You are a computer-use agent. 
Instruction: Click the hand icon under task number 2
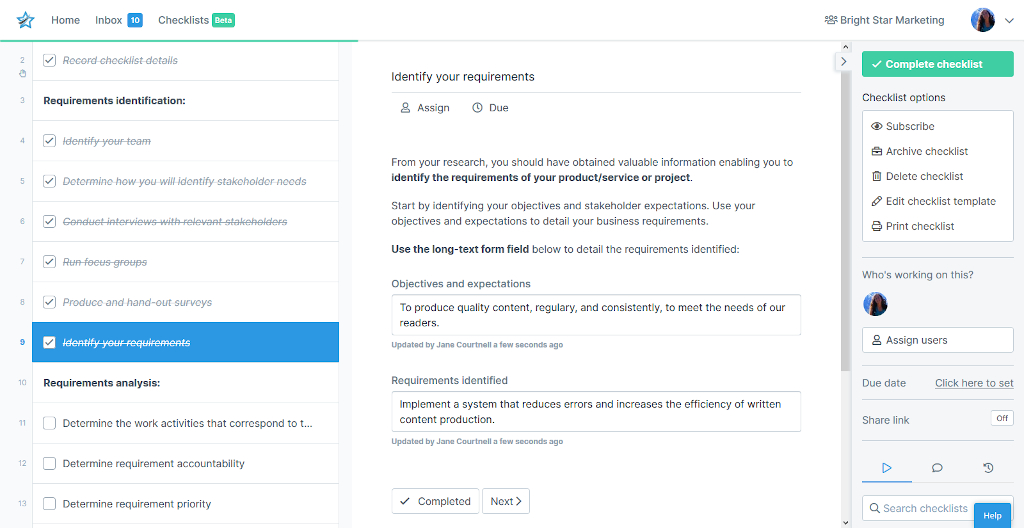coord(22,73)
